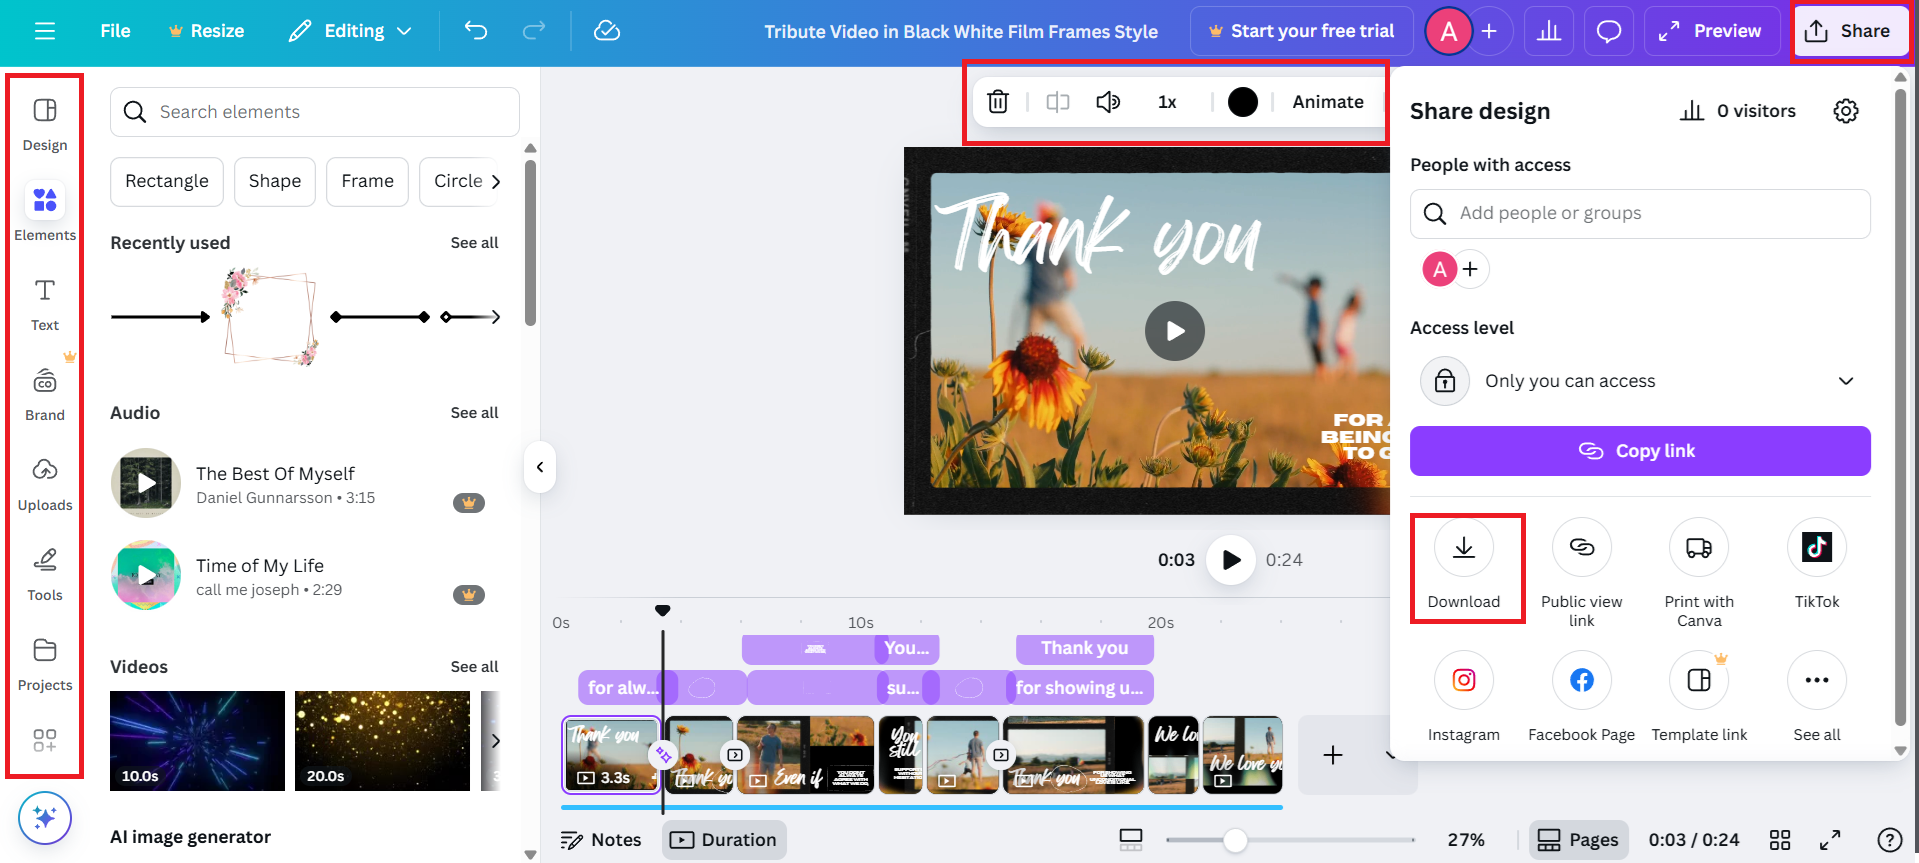Collapse the side panel with arrow
Viewport: 1919px width, 863px height.
540,467
